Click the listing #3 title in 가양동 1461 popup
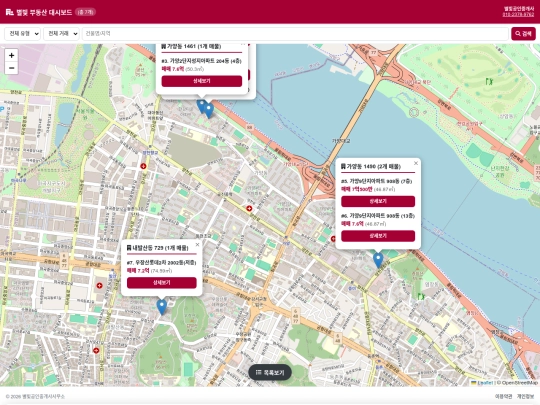 201,61
